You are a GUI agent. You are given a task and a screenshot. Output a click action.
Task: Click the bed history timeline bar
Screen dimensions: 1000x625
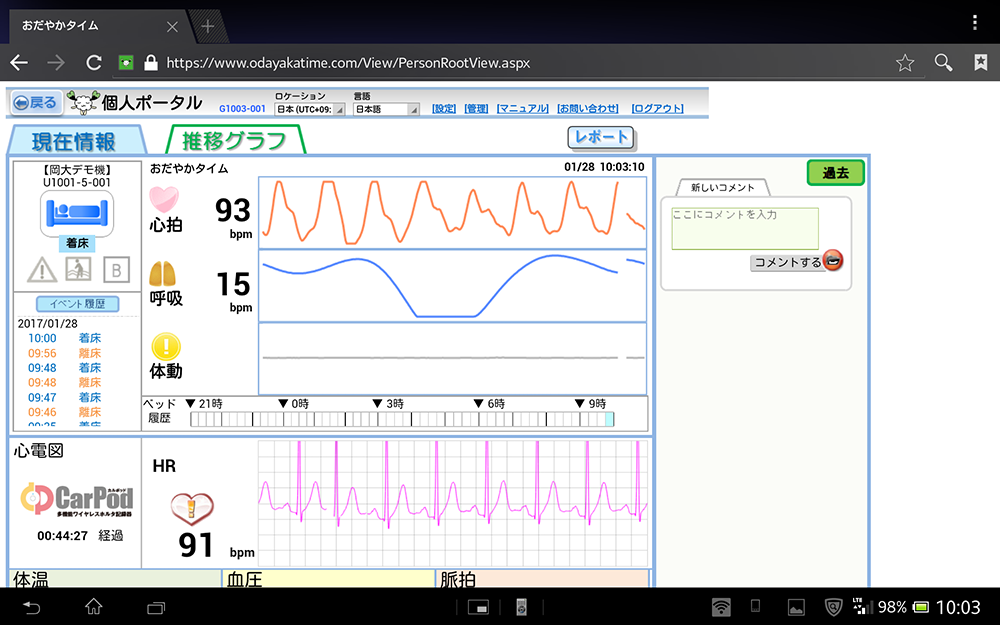[x=402, y=419]
